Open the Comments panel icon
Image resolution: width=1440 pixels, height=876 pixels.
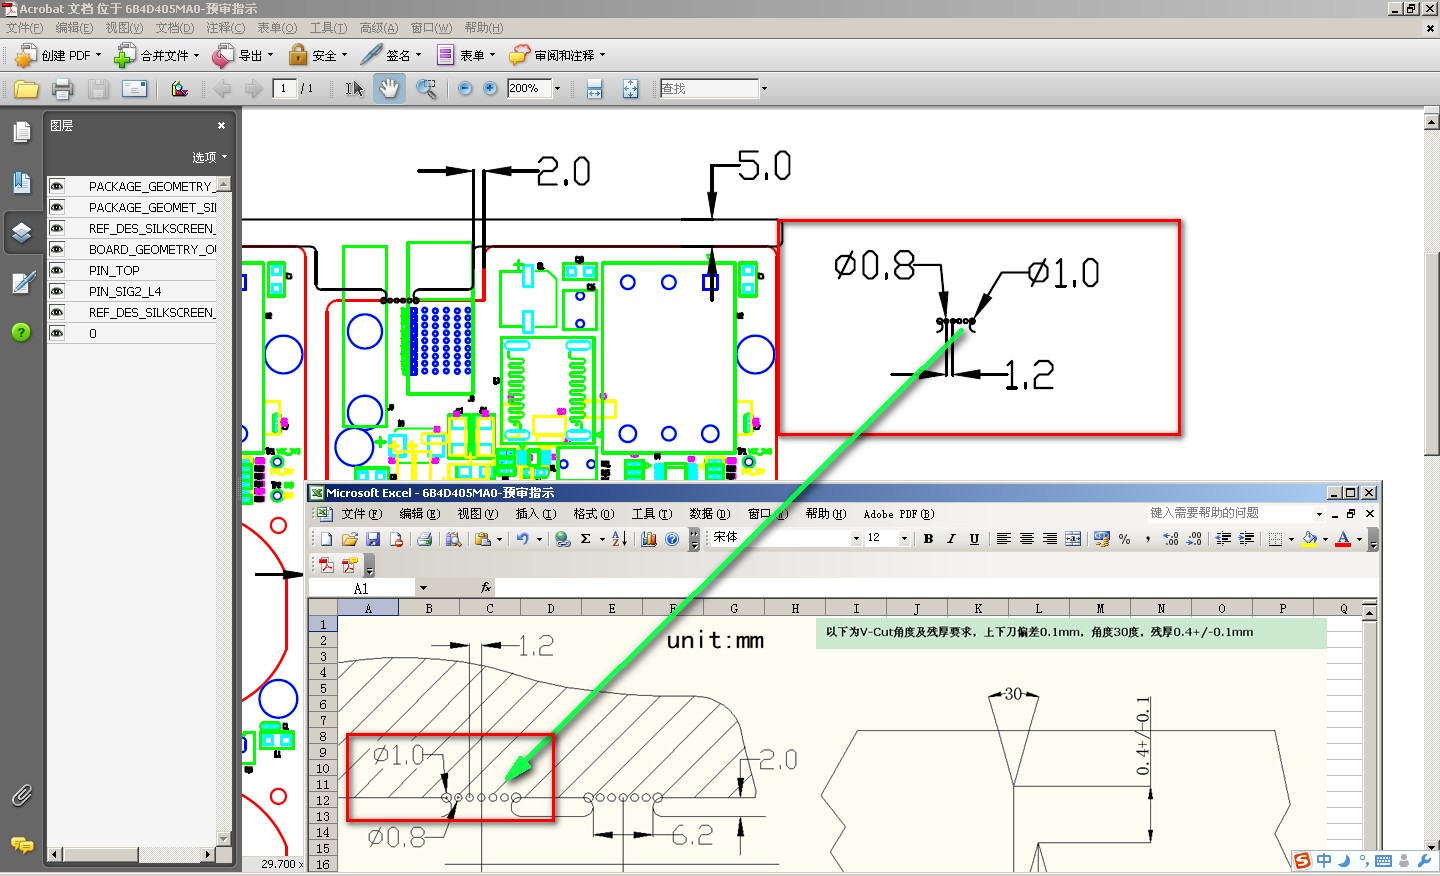pos(22,846)
